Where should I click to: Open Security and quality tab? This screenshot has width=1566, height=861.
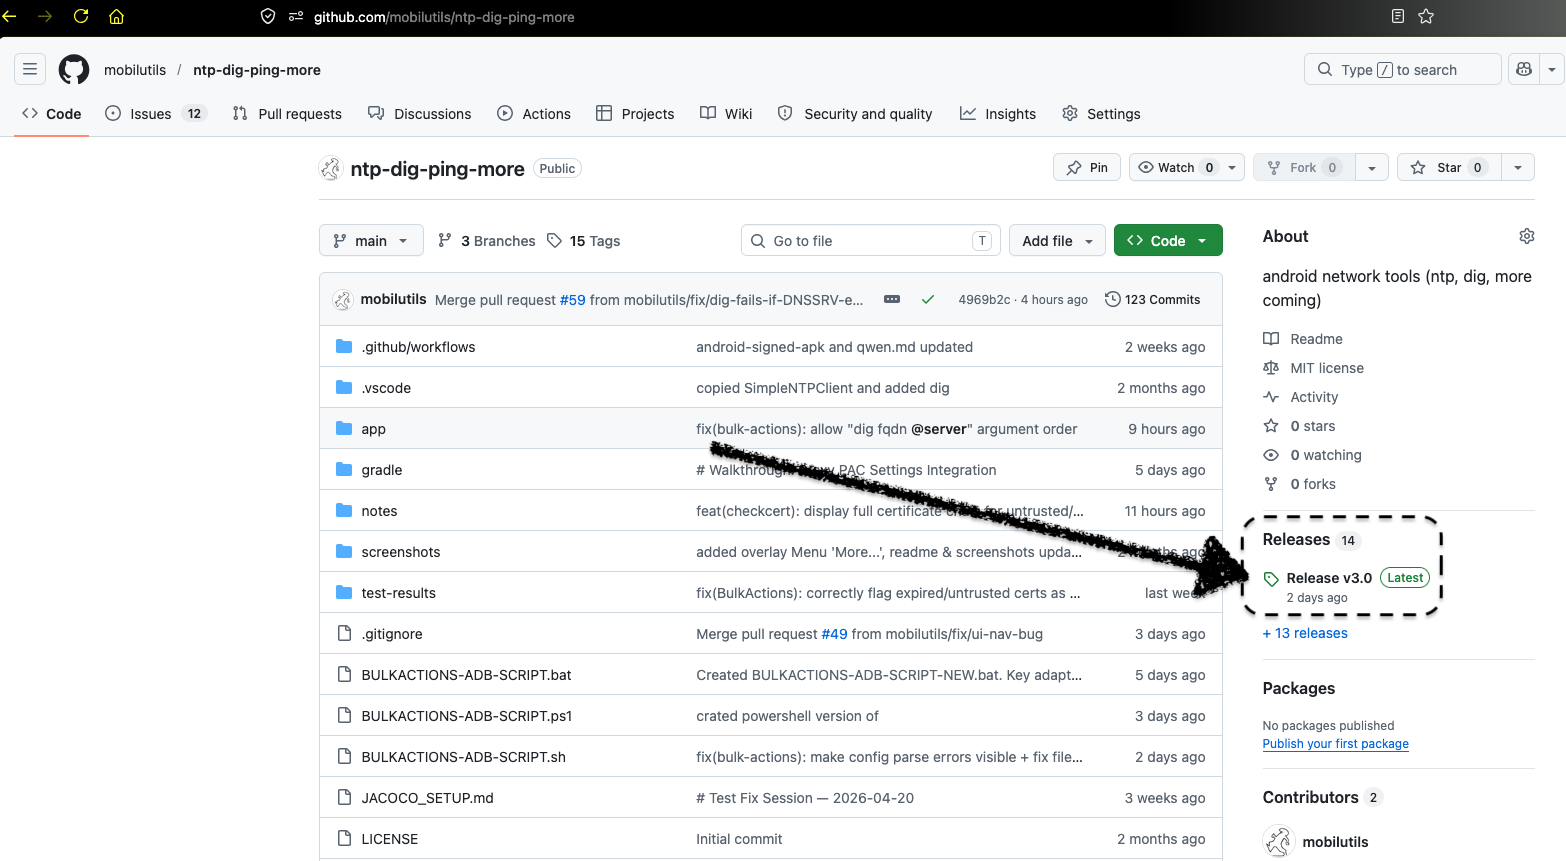(x=855, y=114)
